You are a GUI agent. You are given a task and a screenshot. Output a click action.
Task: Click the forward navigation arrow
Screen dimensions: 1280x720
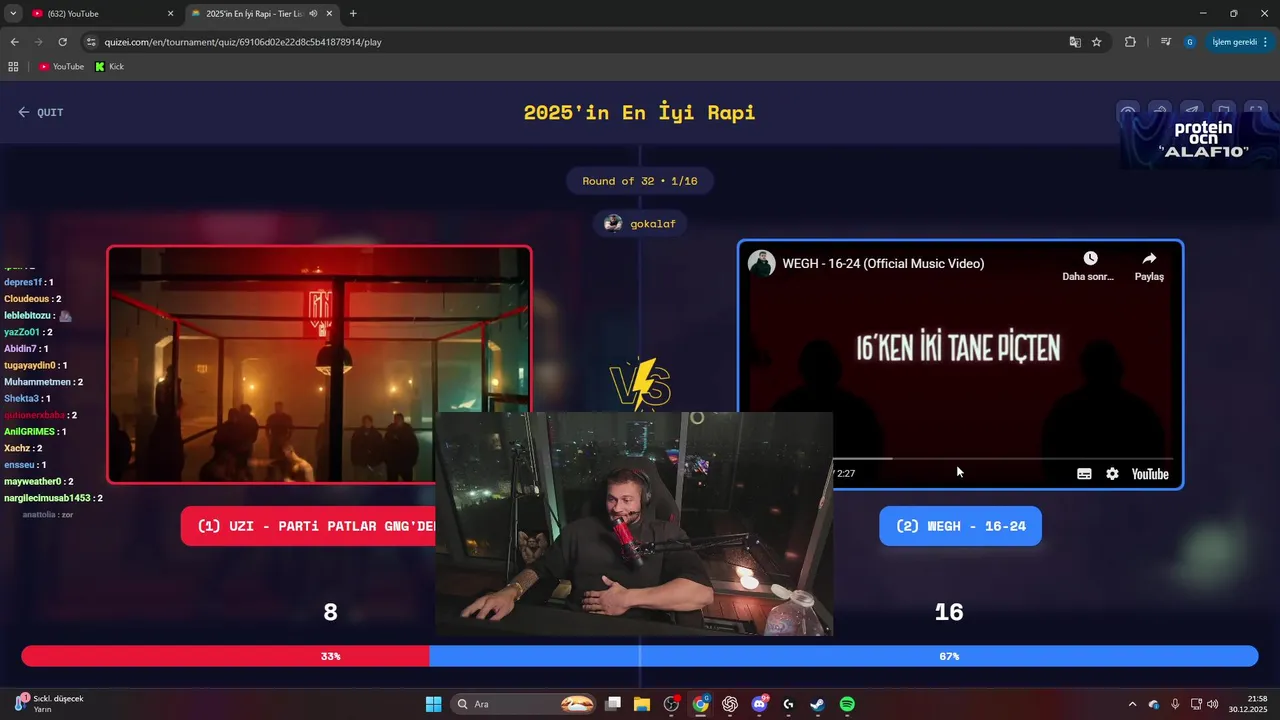point(38,42)
